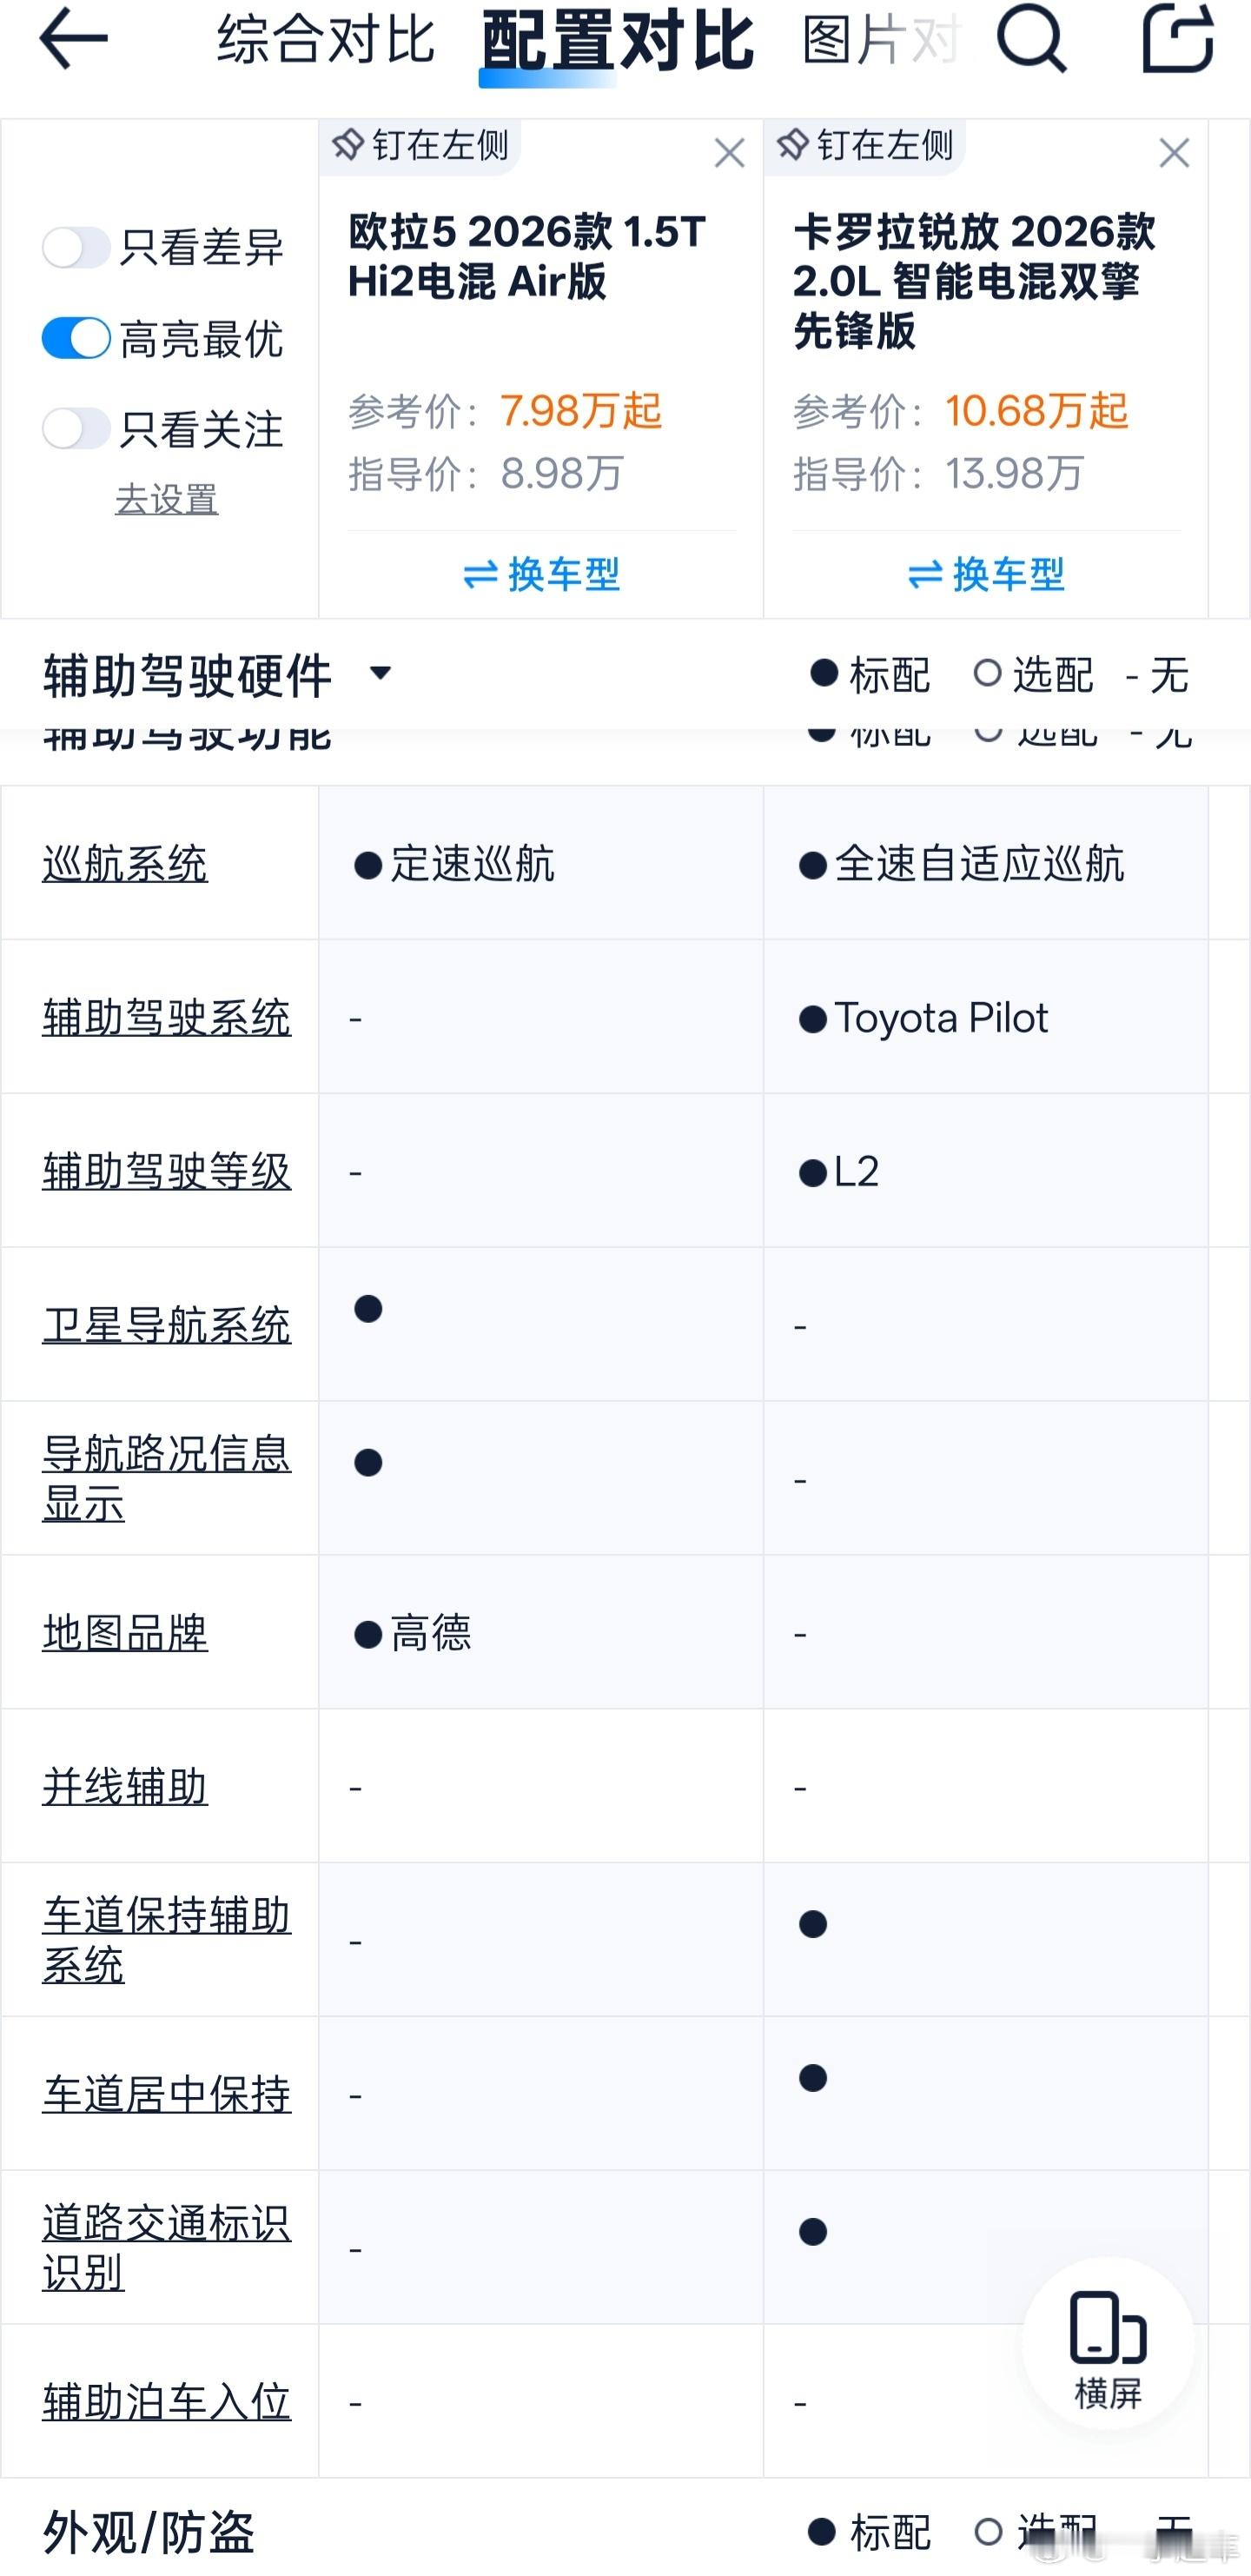
Task: Disable the 高亮最优 toggle
Action: 76,339
